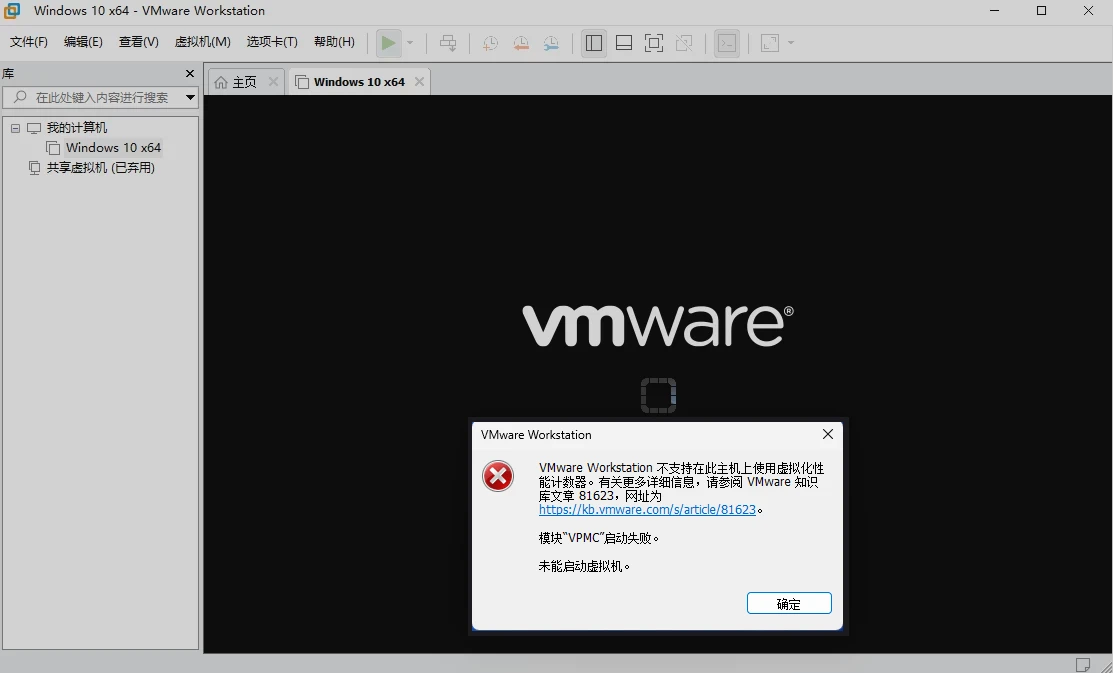Open the 文件(F) menu

click(28, 42)
